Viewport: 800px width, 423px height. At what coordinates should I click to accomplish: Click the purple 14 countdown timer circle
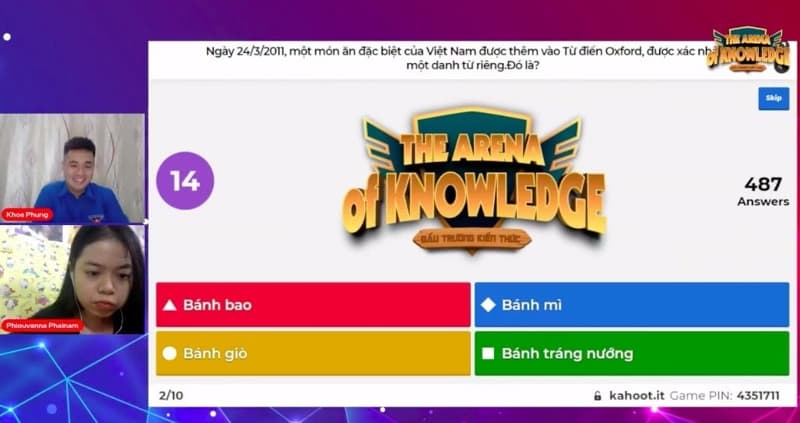(185, 181)
